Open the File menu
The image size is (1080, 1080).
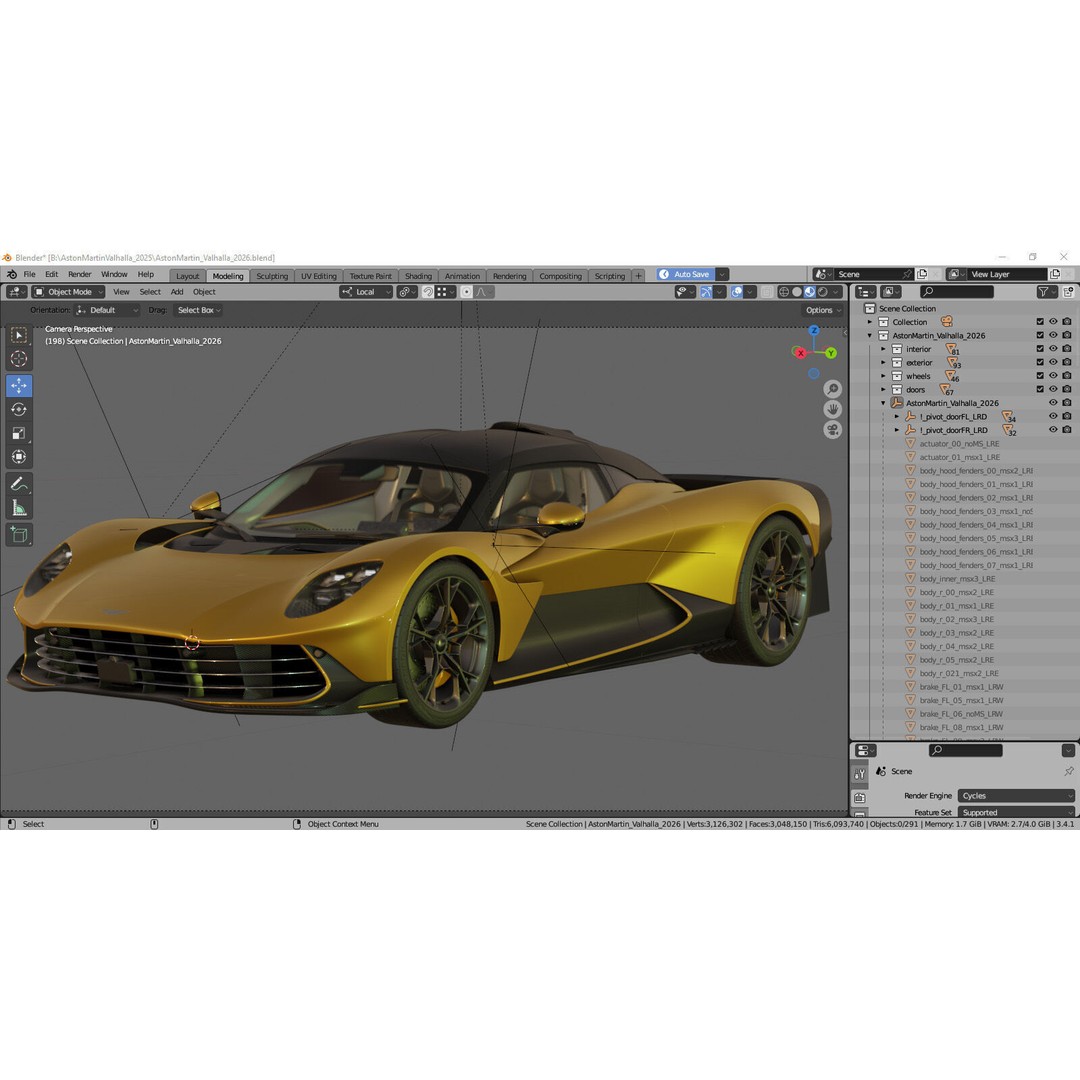[x=30, y=274]
